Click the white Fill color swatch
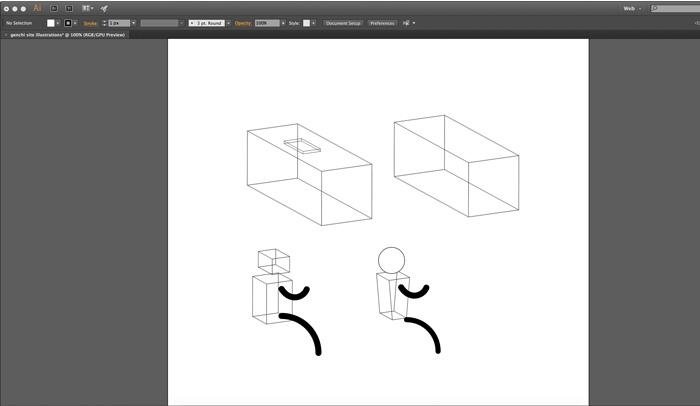 [50, 23]
